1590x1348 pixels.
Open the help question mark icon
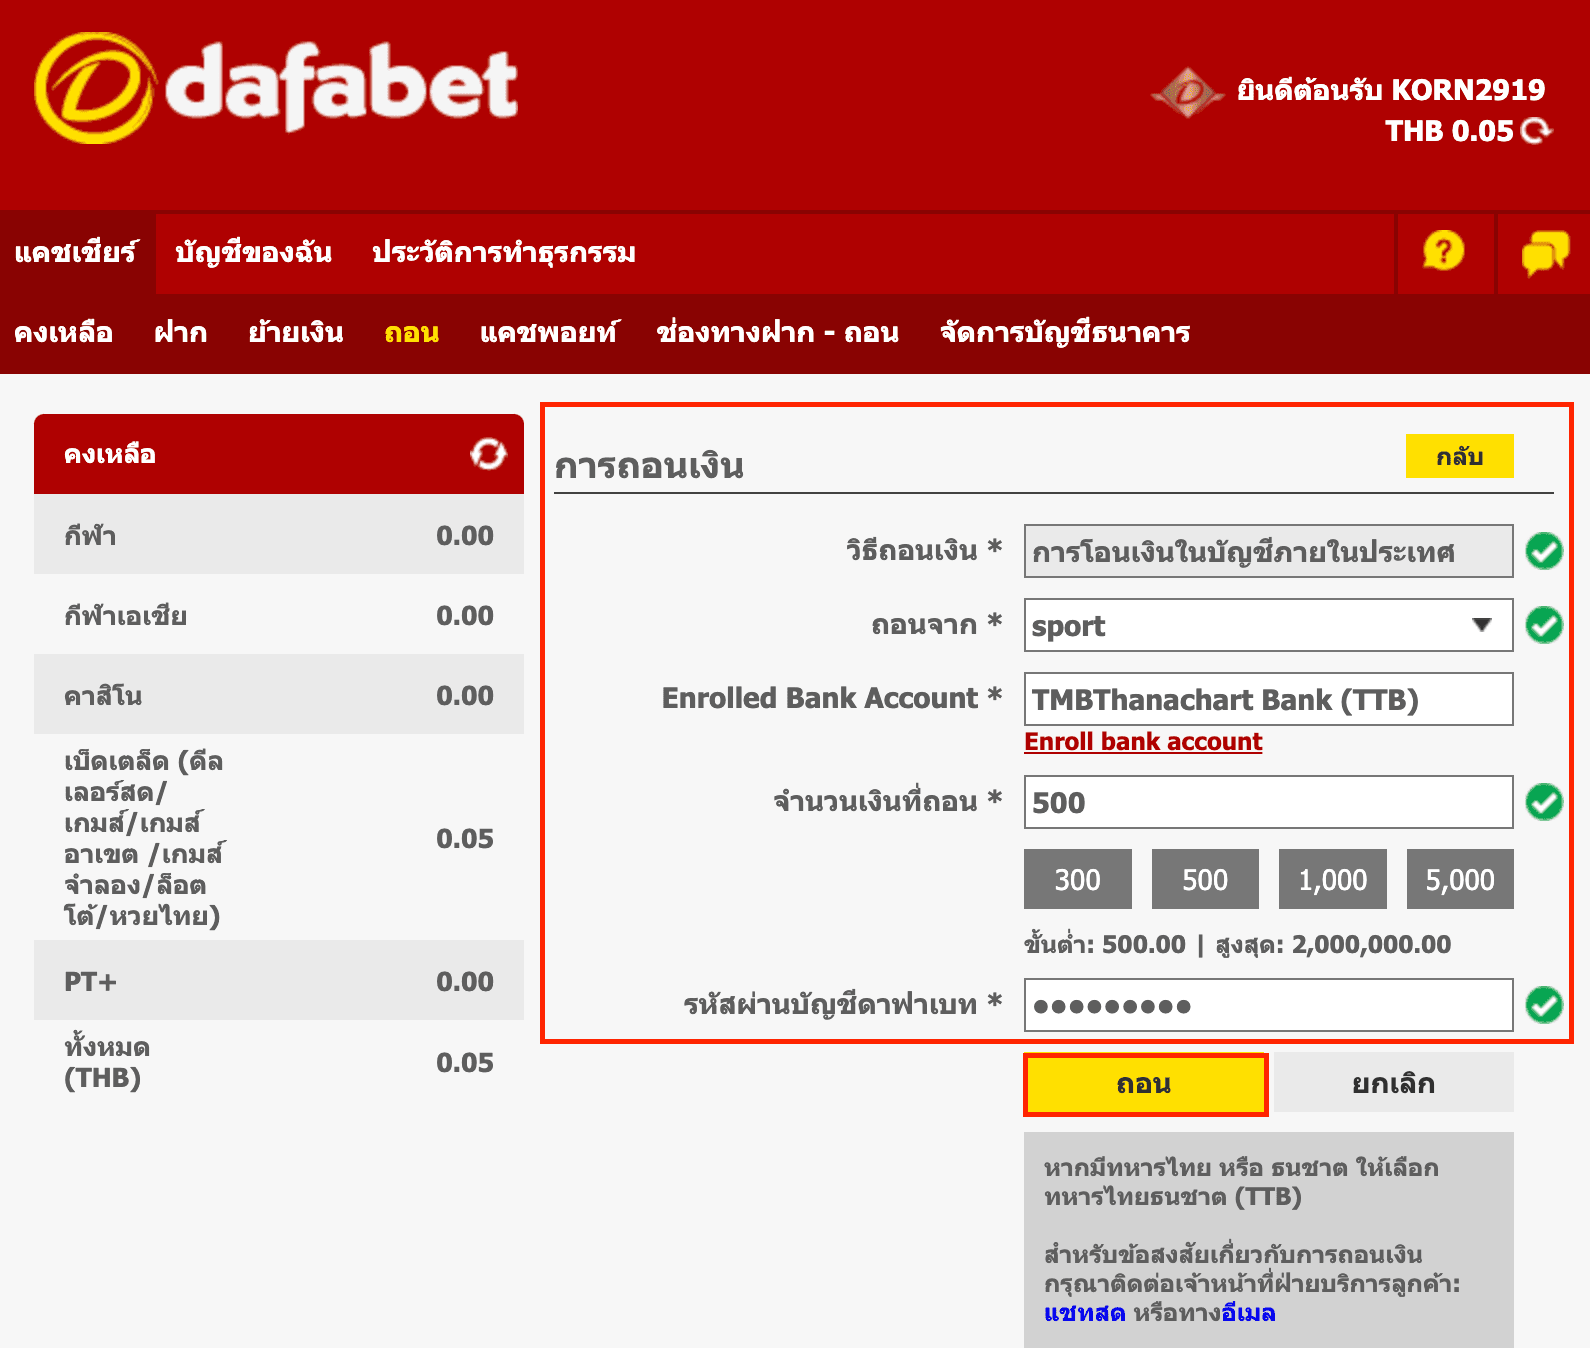(1443, 251)
